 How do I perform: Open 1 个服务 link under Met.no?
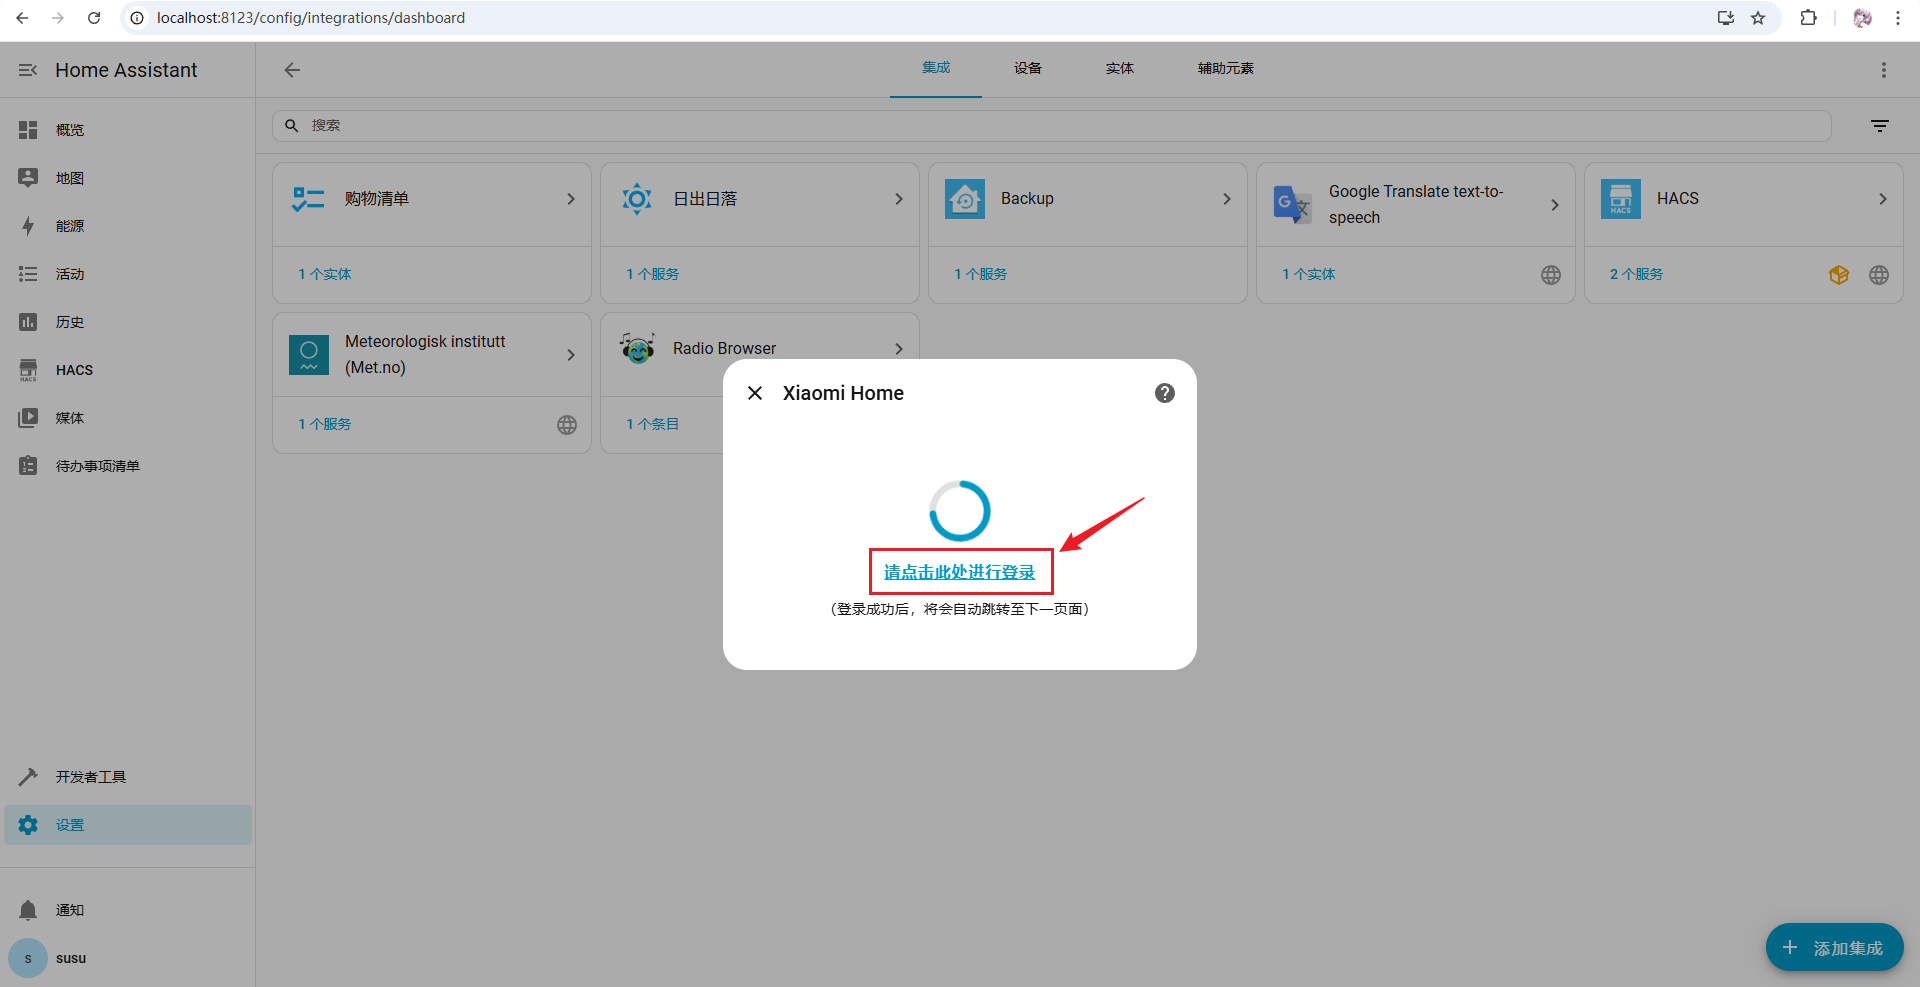[325, 424]
